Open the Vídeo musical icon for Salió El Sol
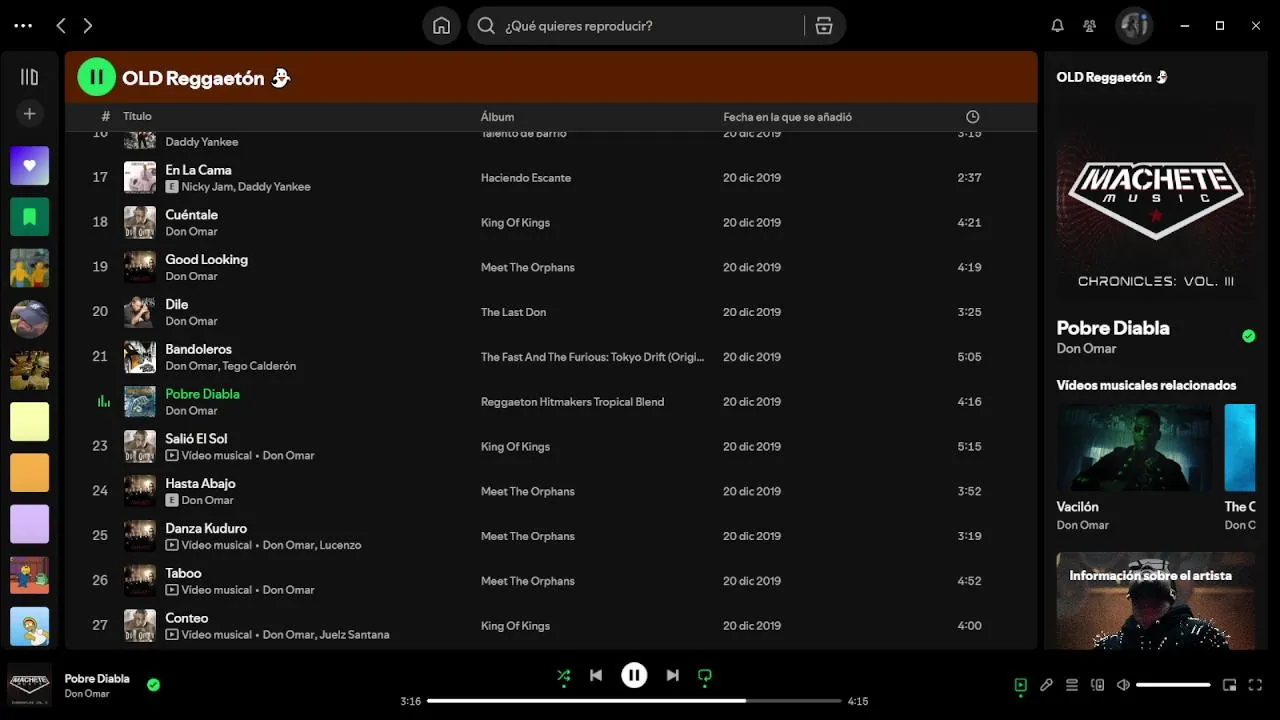Viewport: 1280px width, 720px height. [x=172, y=455]
